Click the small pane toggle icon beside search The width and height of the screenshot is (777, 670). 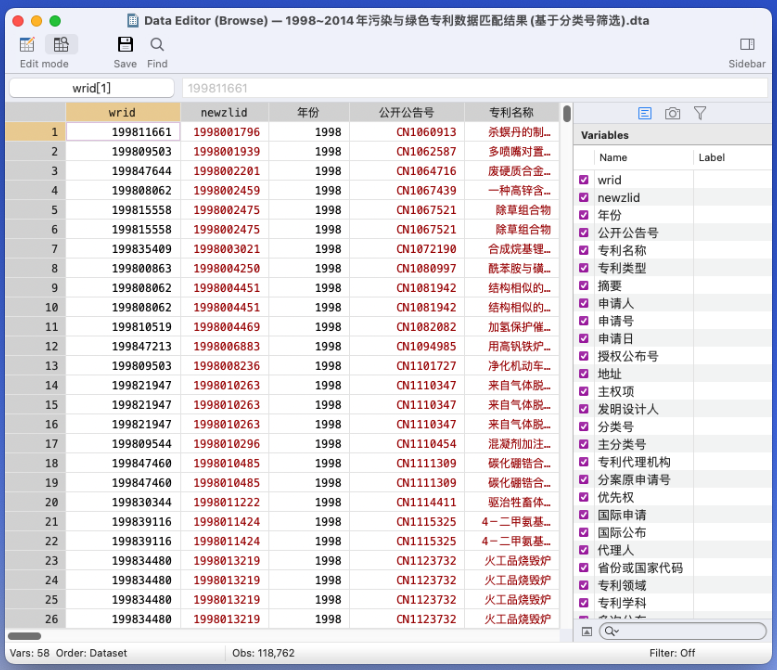587,631
